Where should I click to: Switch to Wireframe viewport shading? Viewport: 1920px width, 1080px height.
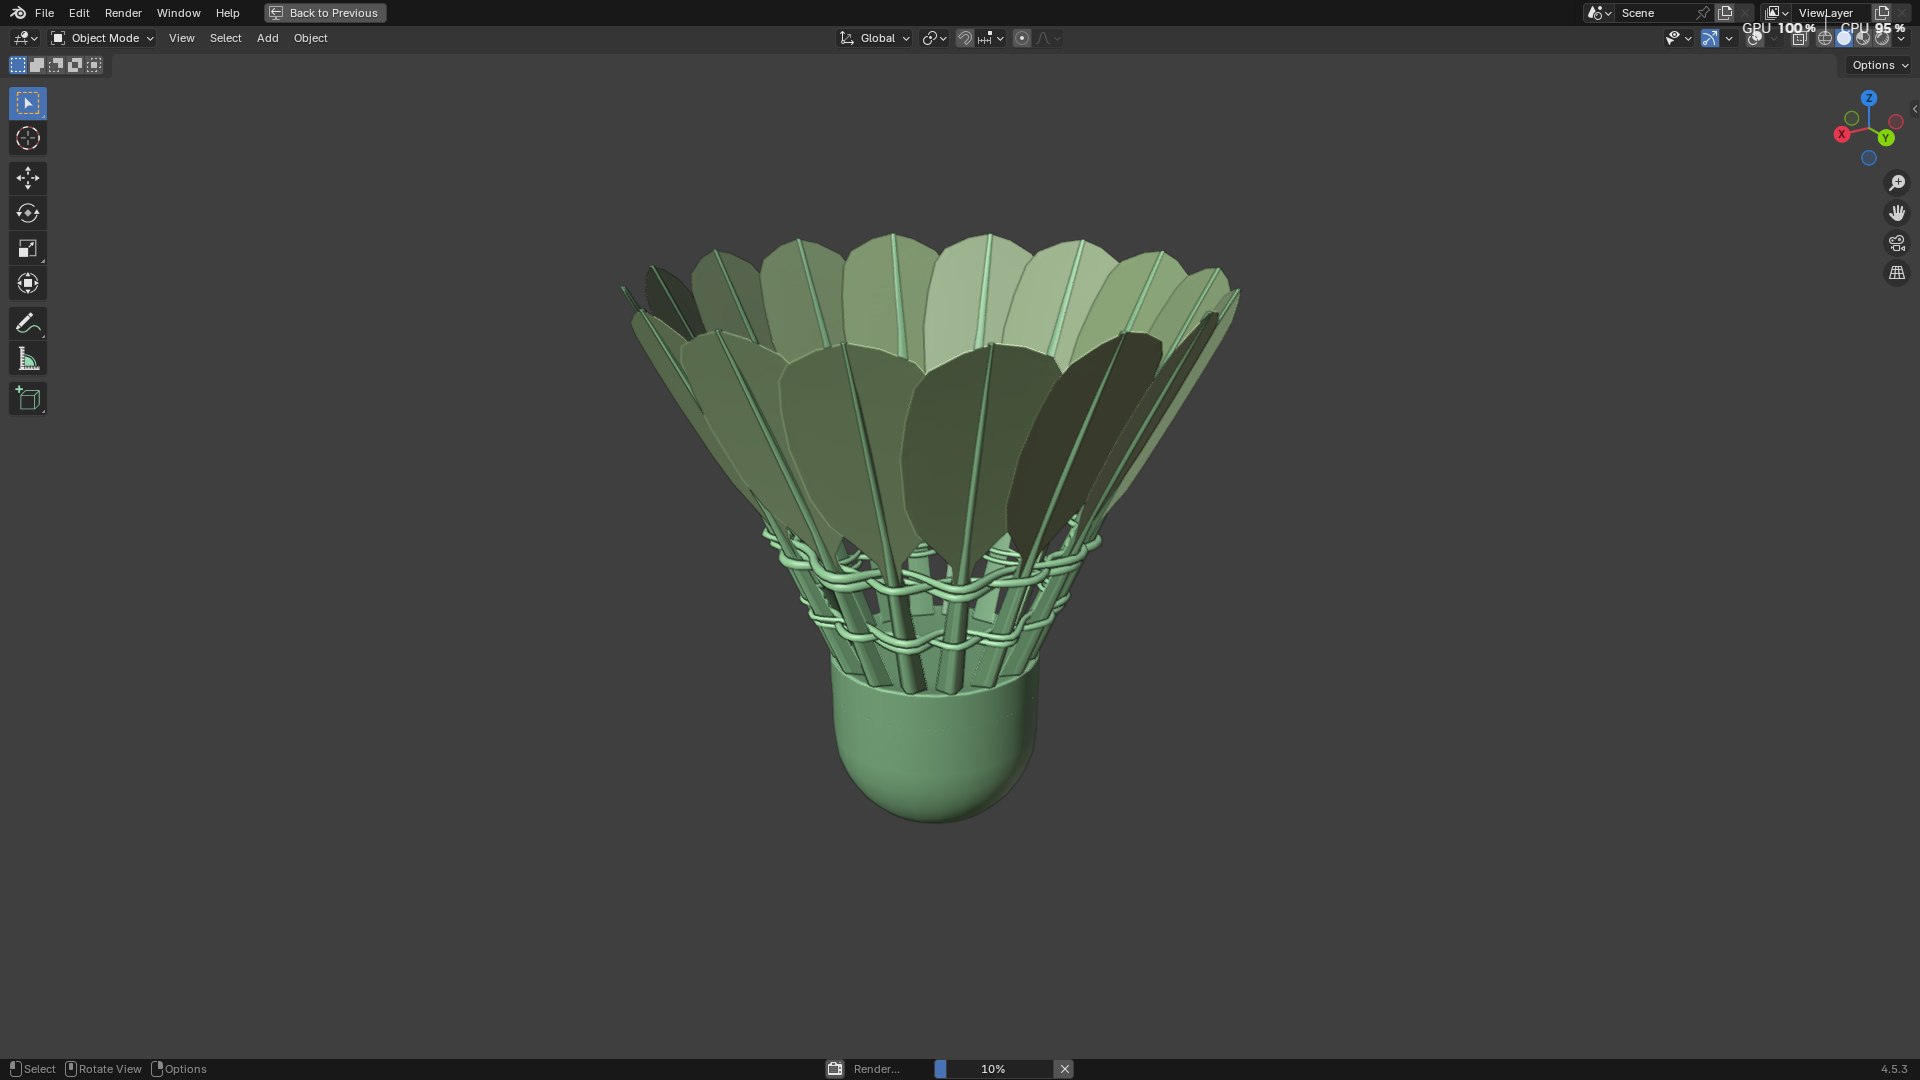coord(1825,38)
